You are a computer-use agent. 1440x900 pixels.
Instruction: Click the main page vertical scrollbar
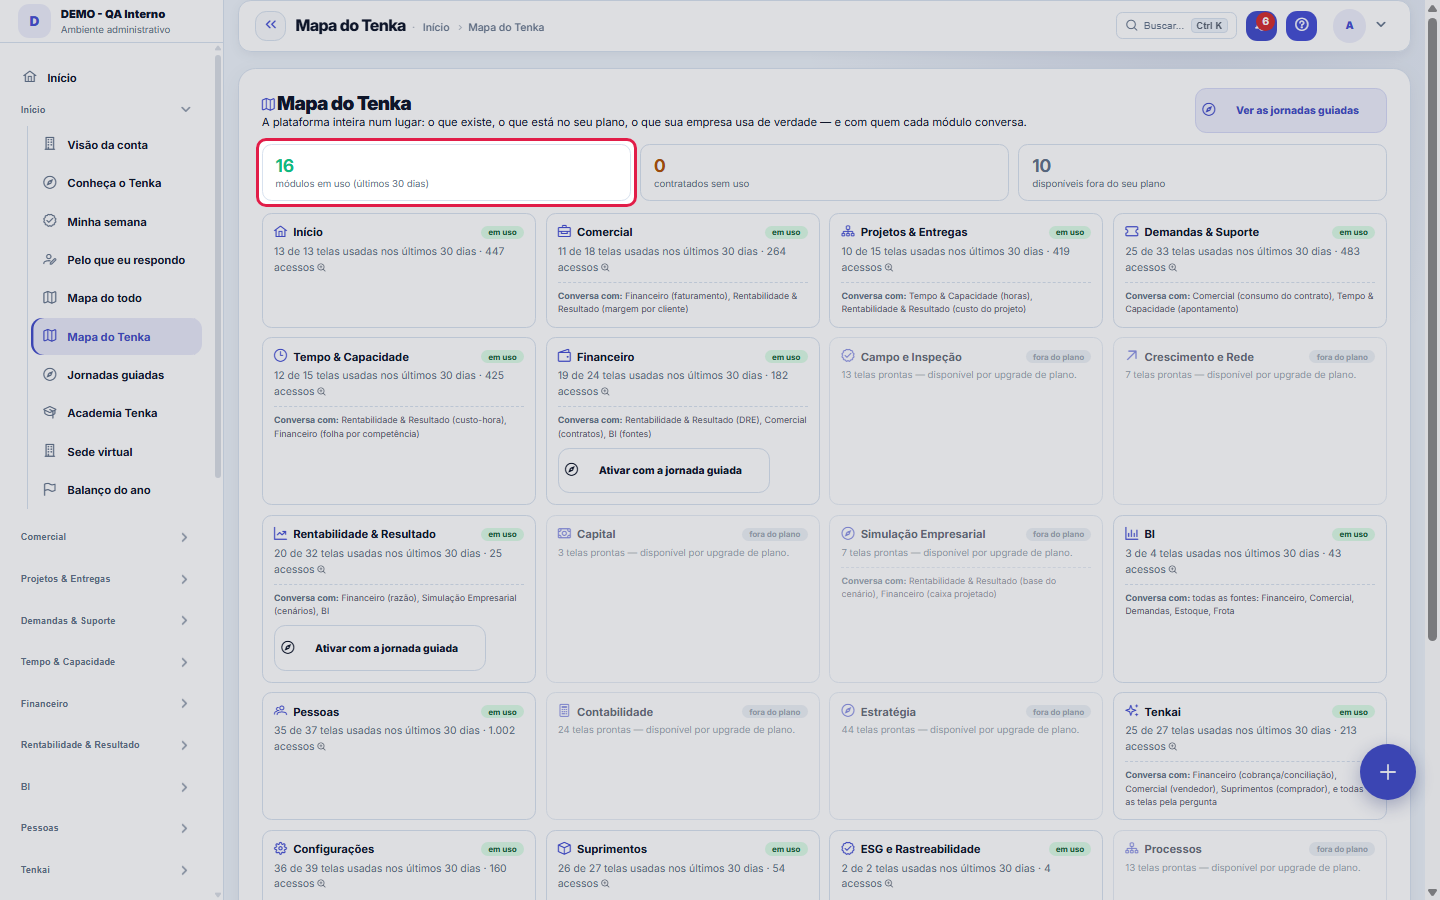coord(1432,330)
